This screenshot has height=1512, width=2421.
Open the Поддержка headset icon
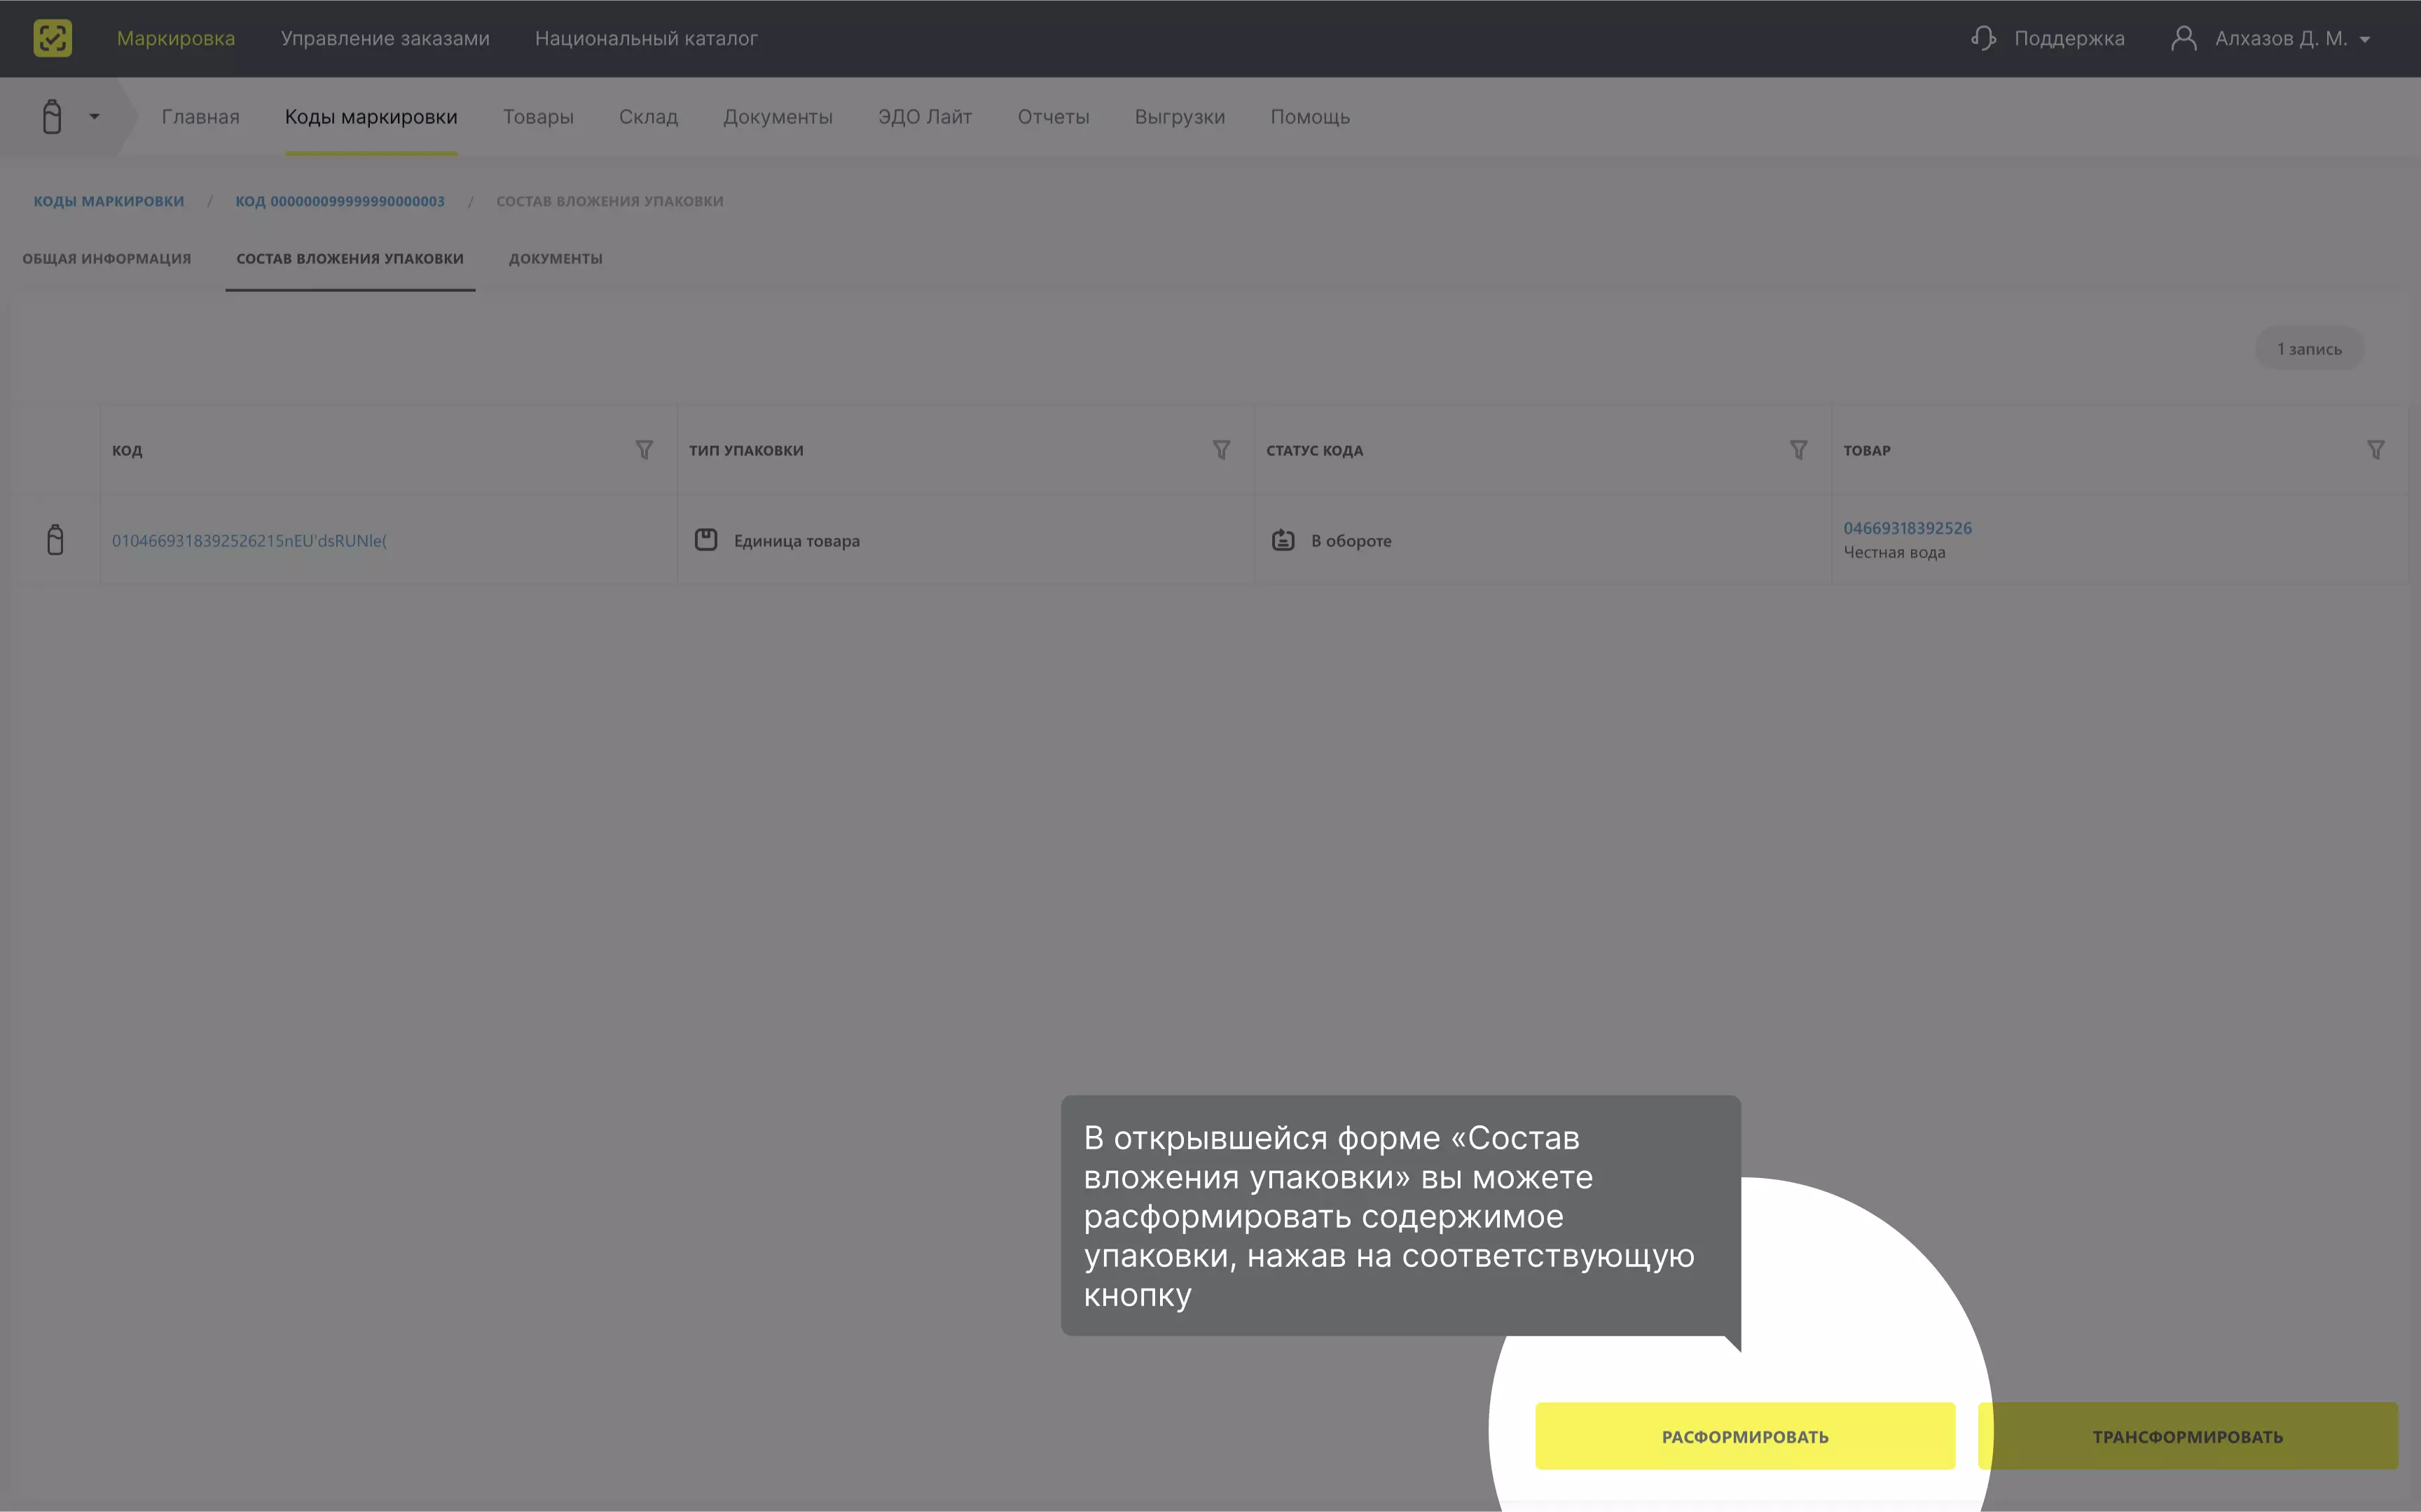coord(1983,38)
